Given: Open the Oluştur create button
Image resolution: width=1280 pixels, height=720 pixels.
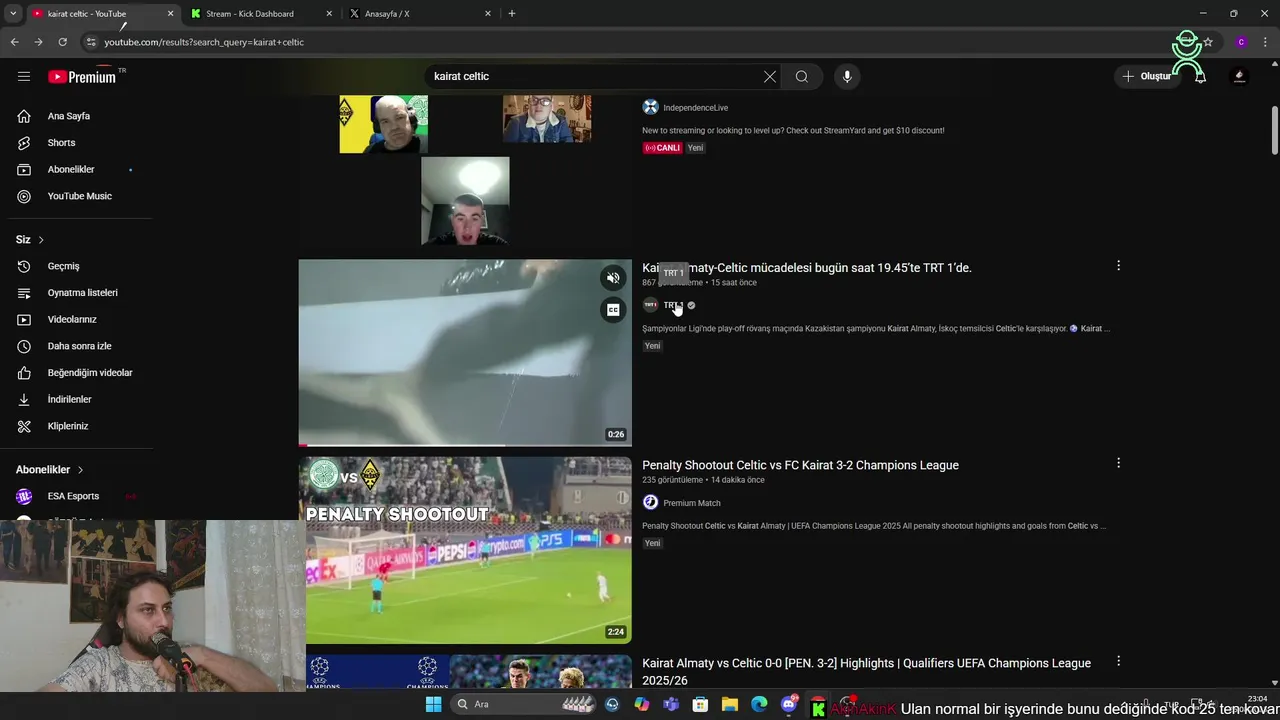Looking at the screenshot, I should 1146,76.
